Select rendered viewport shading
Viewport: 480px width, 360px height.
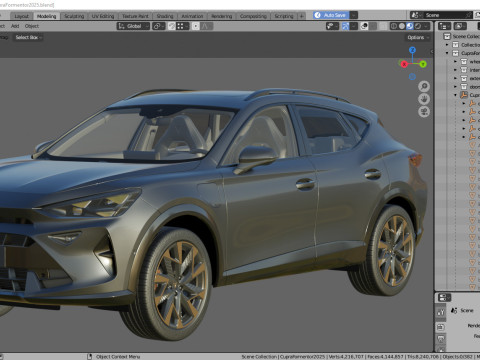(418, 26)
